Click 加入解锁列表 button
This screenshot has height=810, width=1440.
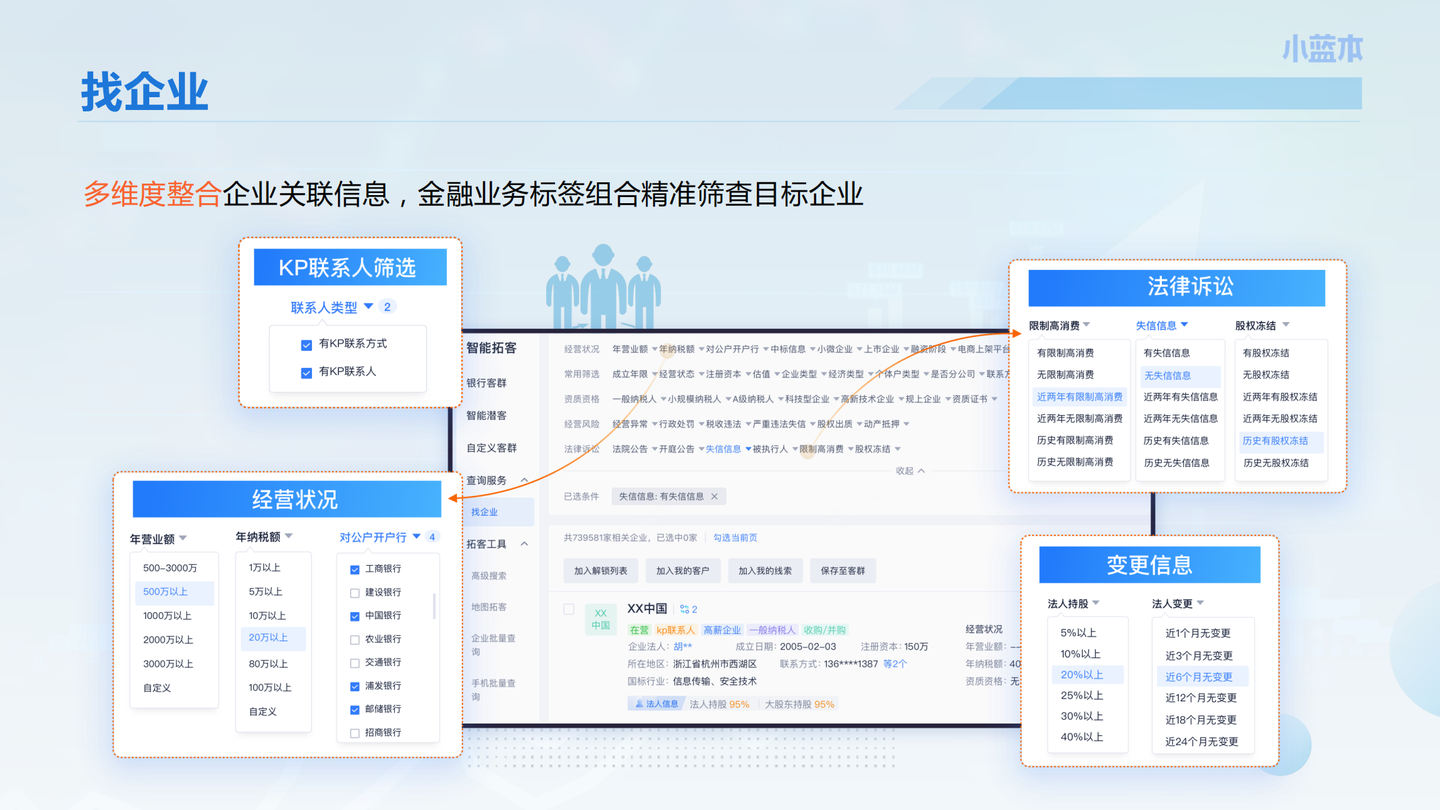point(601,571)
